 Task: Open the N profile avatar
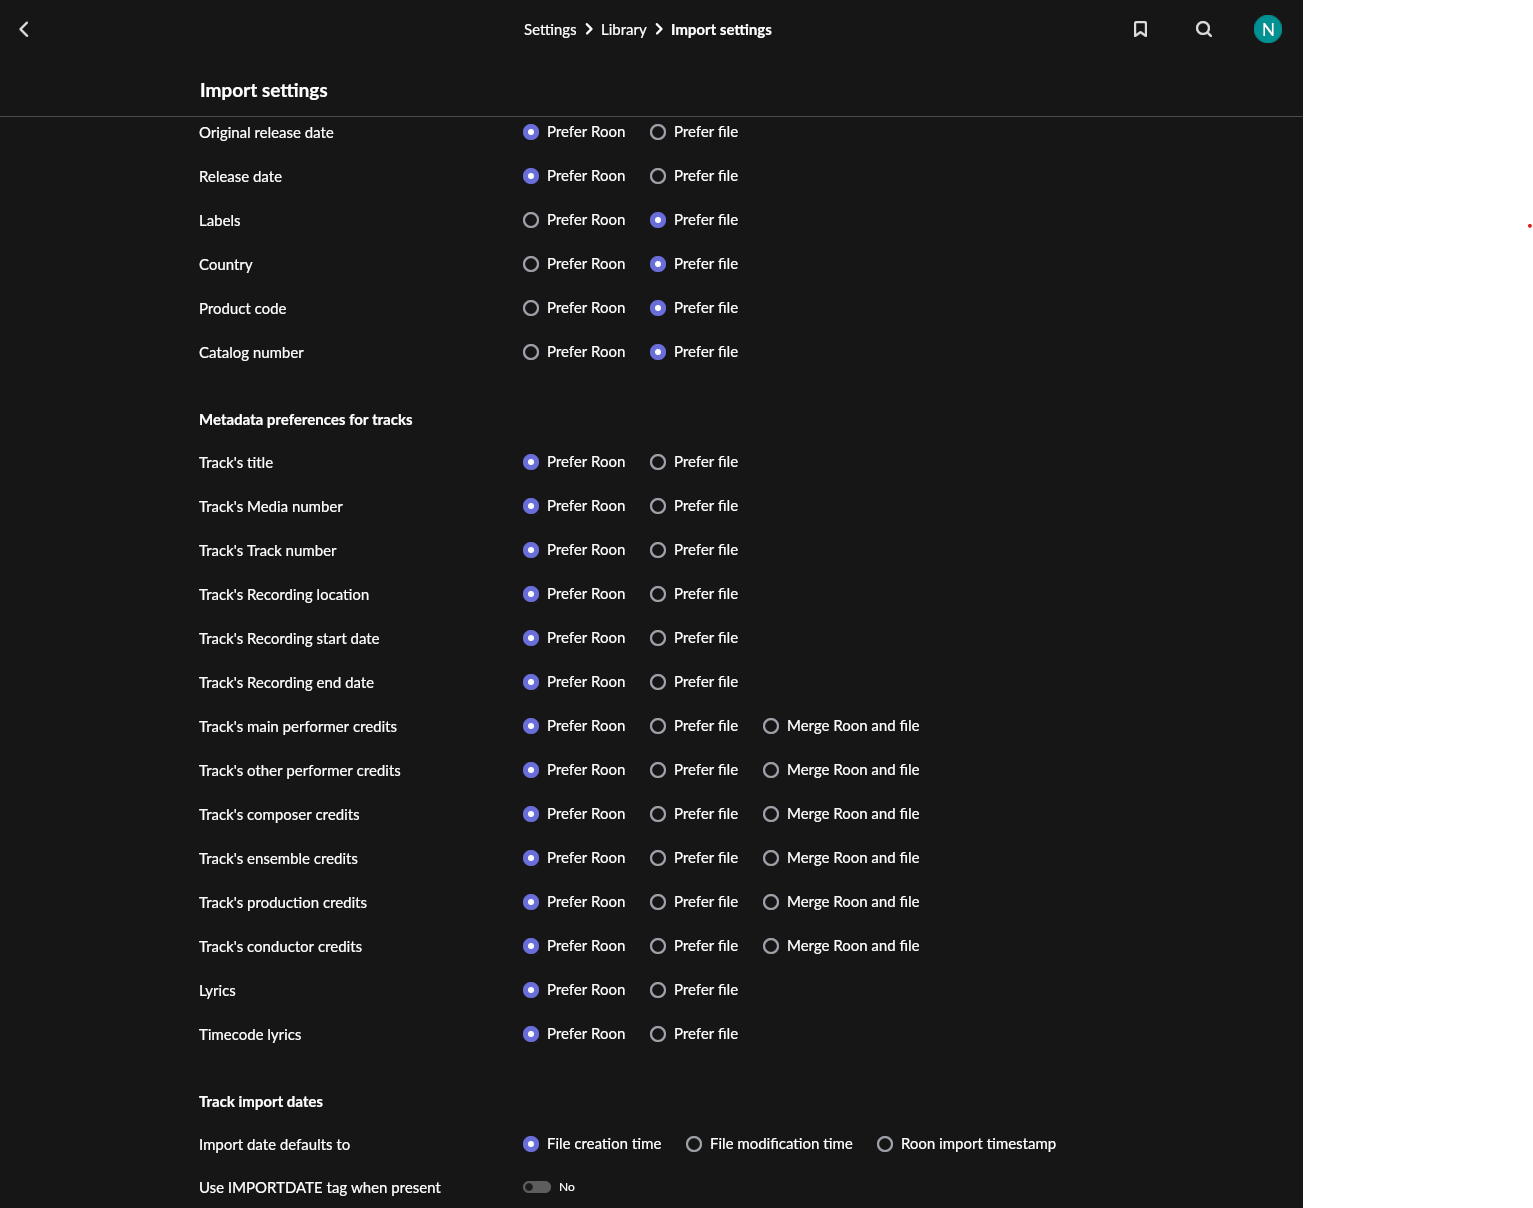pos(1268,29)
